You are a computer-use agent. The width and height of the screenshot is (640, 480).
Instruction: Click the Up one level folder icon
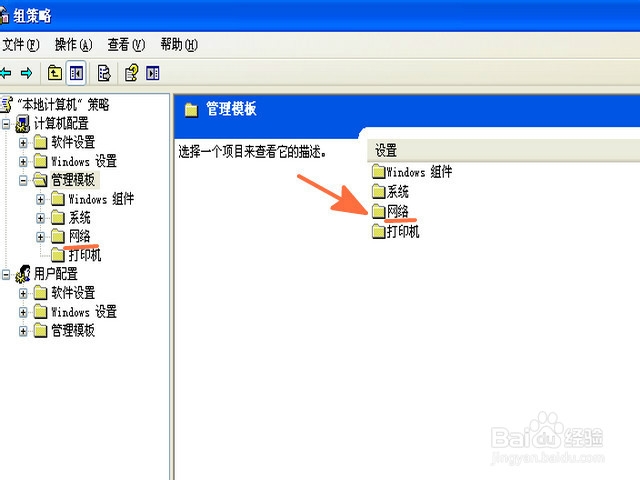tap(55, 73)
